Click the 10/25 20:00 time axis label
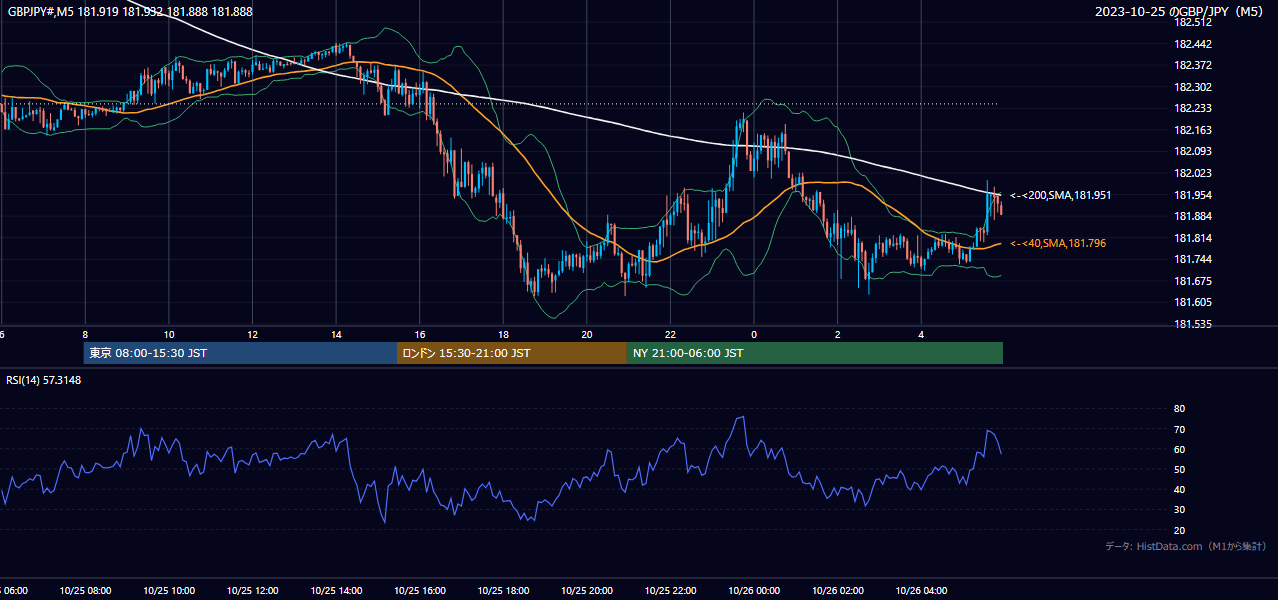The height and width of the screenshot is (600, 1278). 587,591
